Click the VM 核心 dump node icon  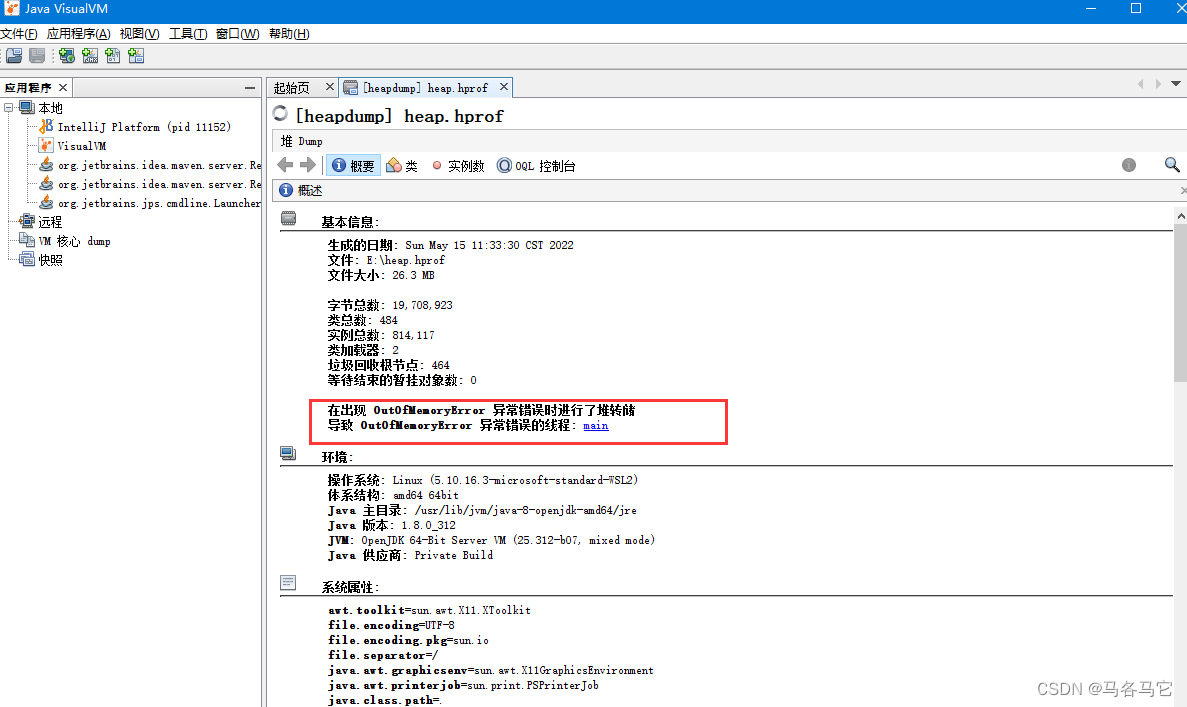tap(27, 240)
